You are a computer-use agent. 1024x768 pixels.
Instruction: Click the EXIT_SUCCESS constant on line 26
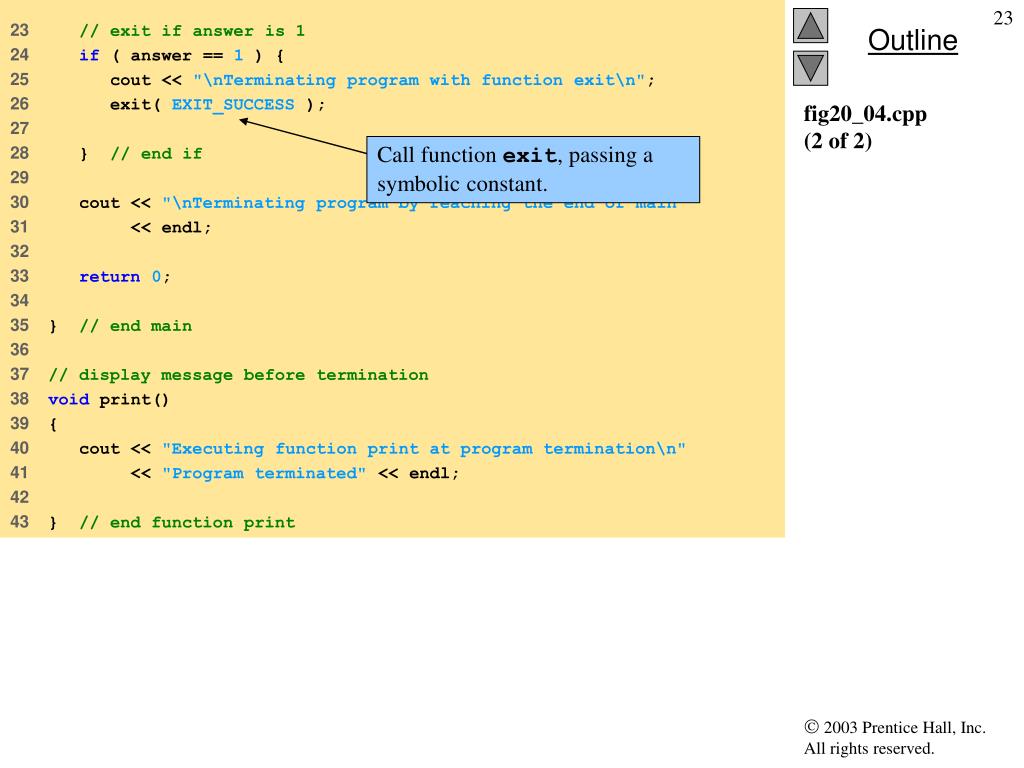tap(232, 105)
